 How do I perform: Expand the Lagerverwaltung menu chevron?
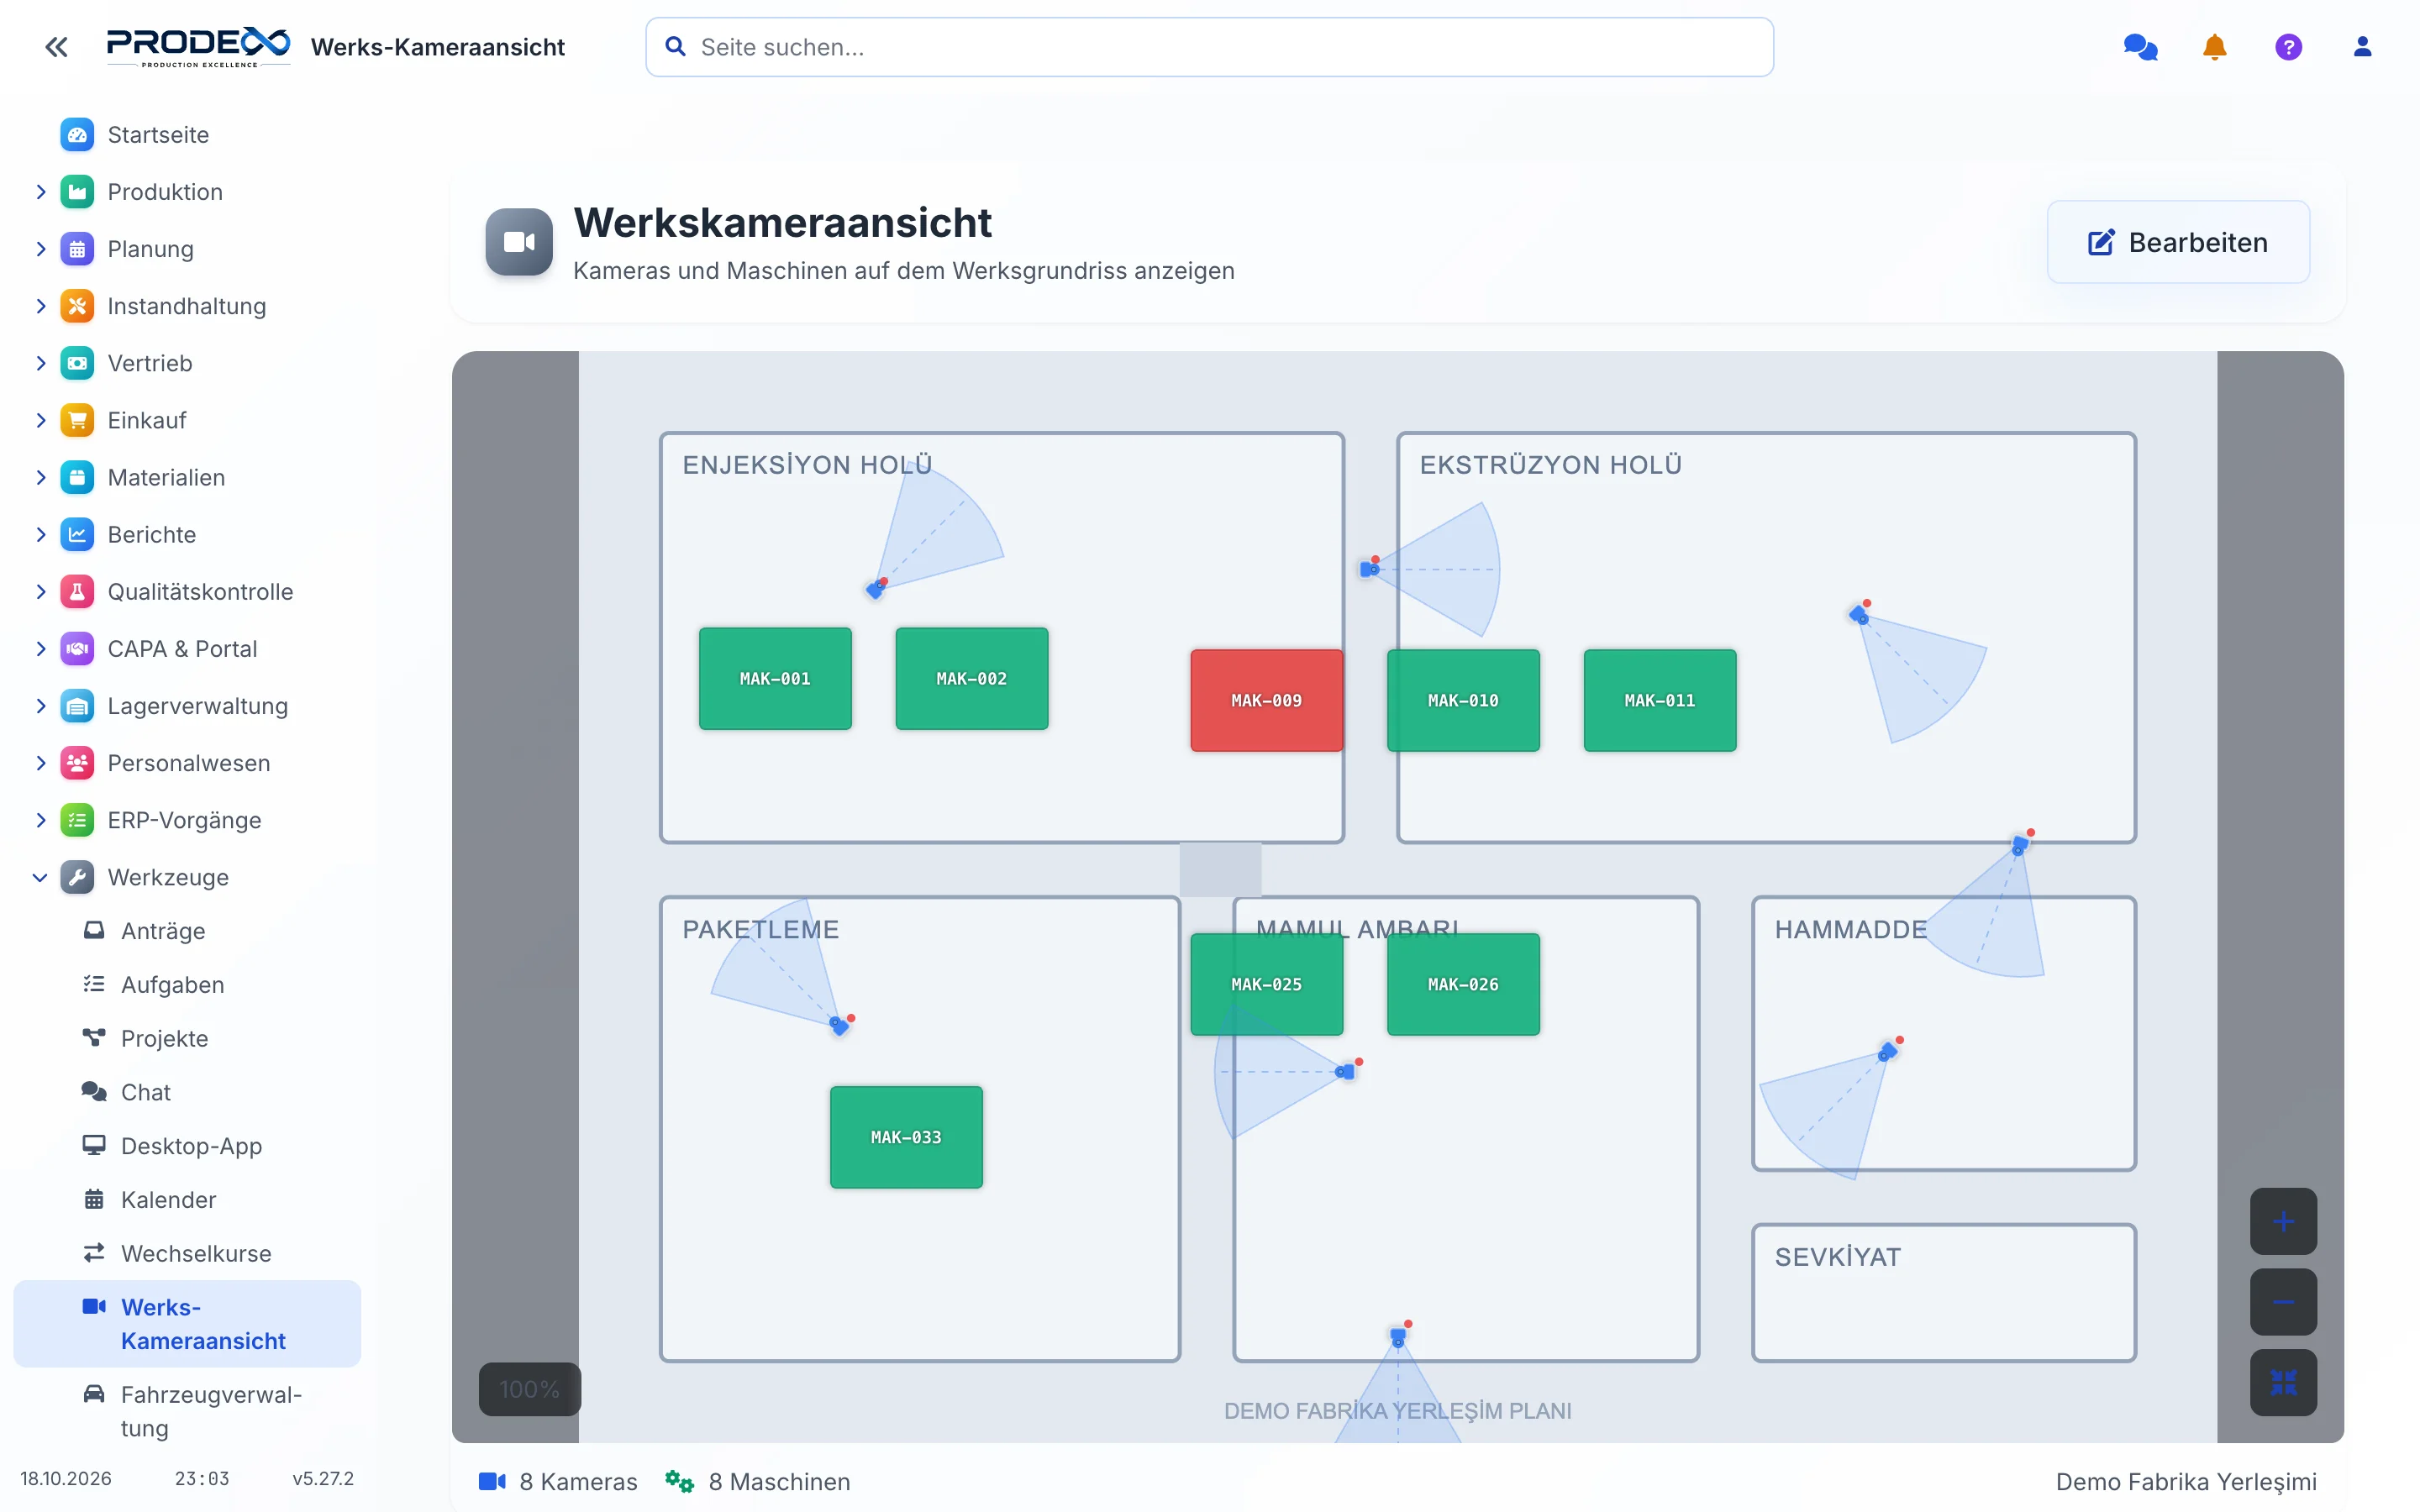coord(40,706)
